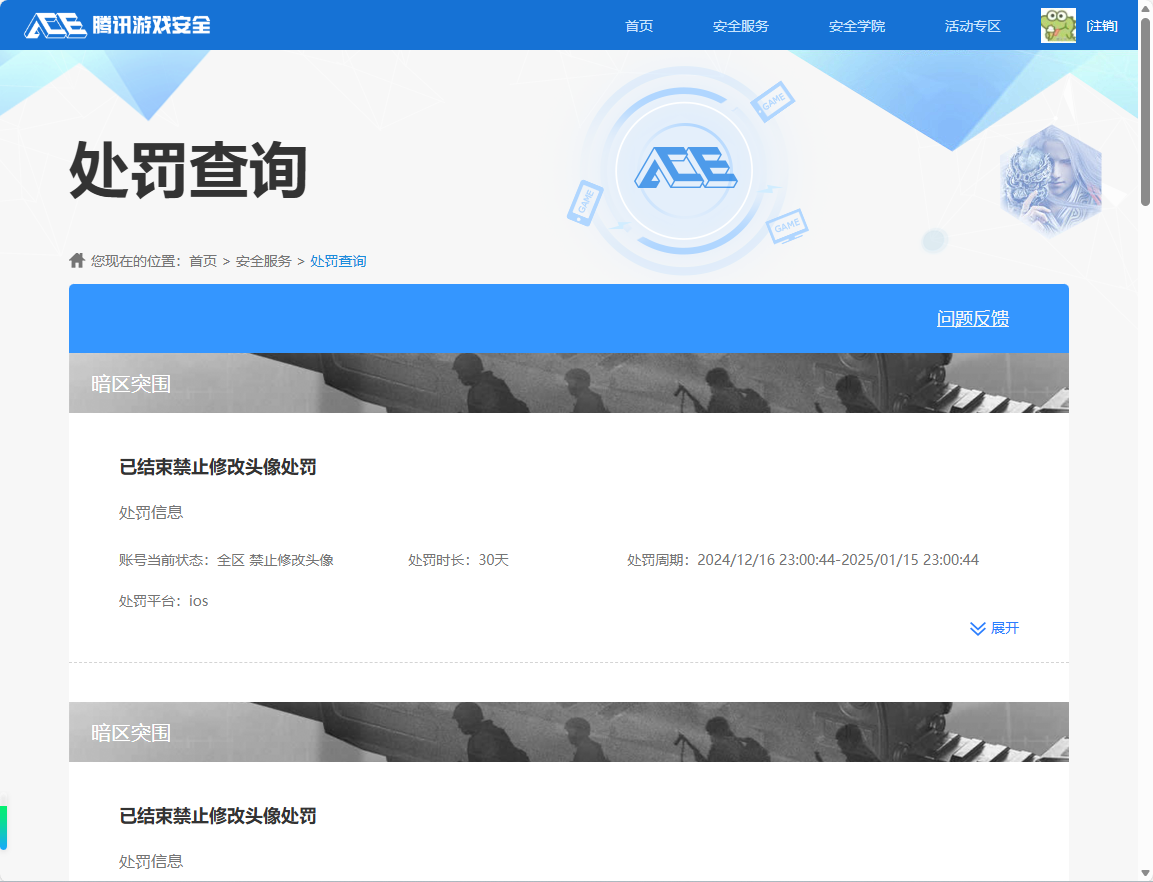Click the scrollbar up arrow
This screenshot has height=882, width=1153.
1145,8
